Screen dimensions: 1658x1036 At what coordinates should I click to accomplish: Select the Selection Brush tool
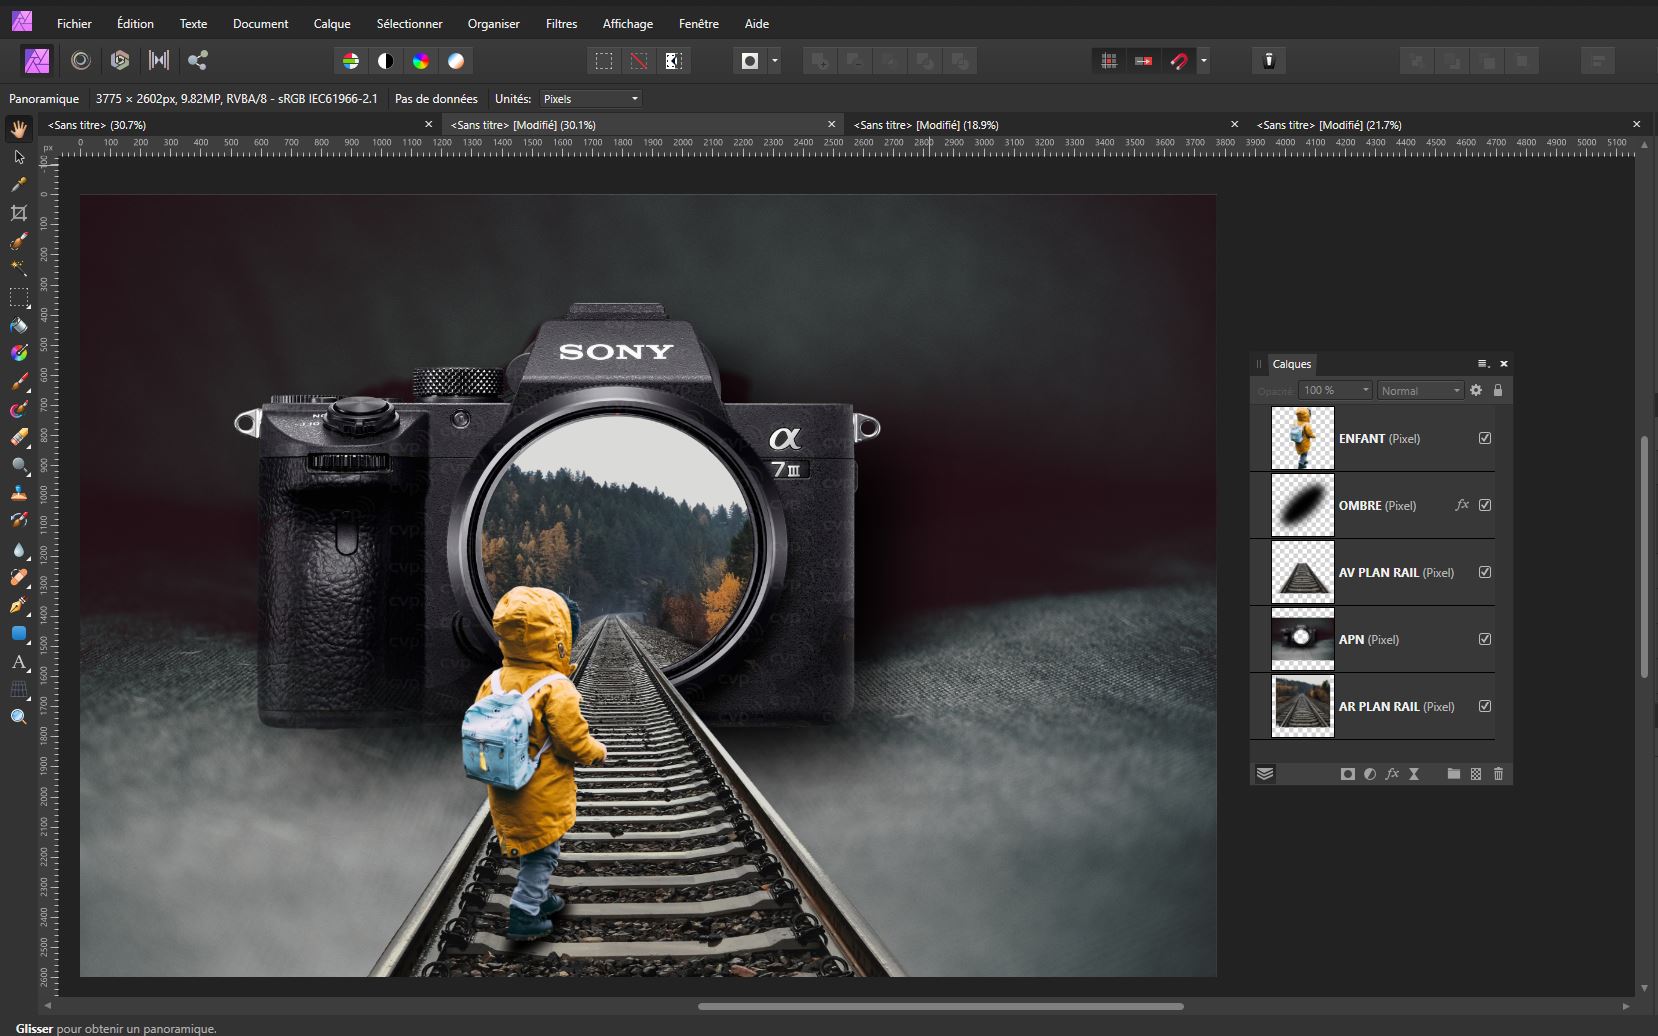click(19, 241)
